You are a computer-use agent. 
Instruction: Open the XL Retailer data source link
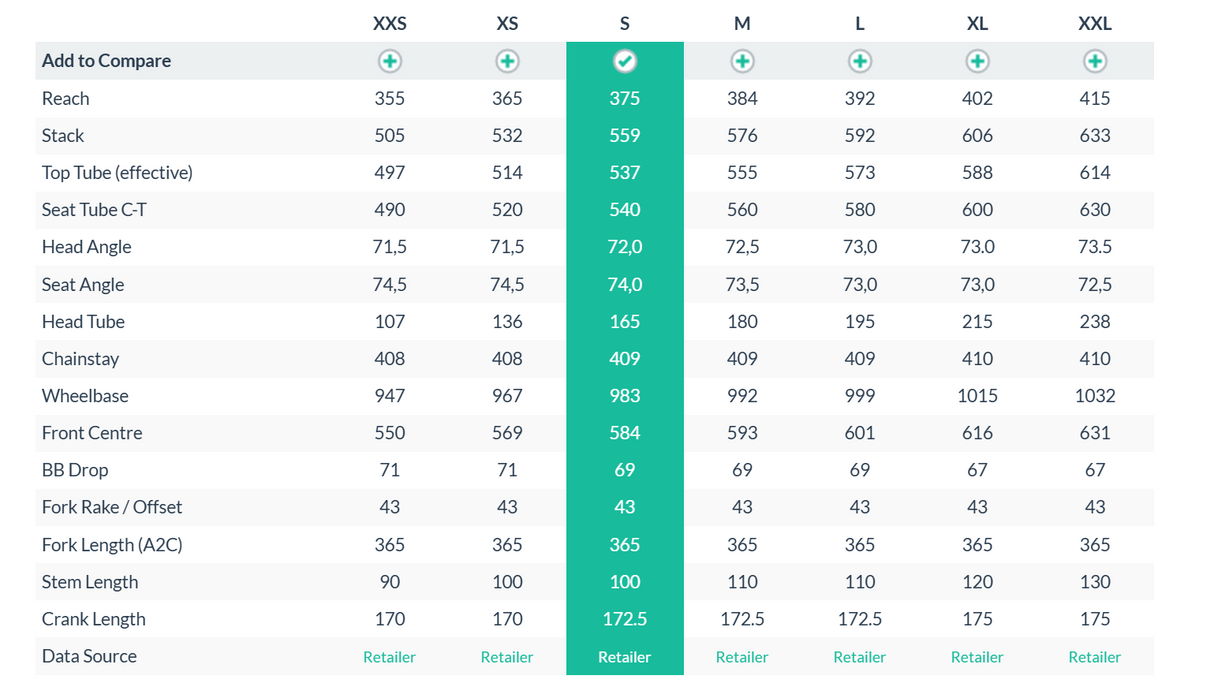[977, 657]
